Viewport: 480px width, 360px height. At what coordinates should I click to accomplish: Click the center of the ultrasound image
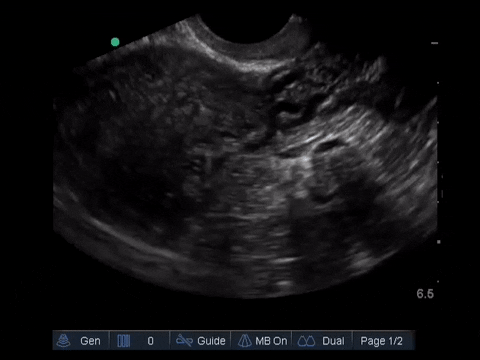[x=245, y=157]
